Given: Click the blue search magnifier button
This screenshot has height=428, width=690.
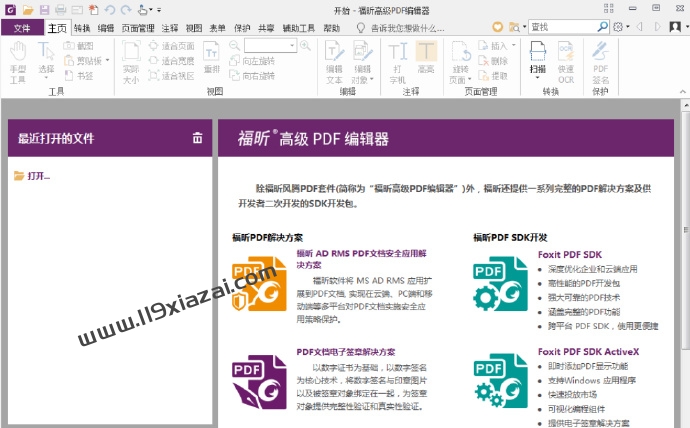Looking at the screenshot, I should (602, 27).
